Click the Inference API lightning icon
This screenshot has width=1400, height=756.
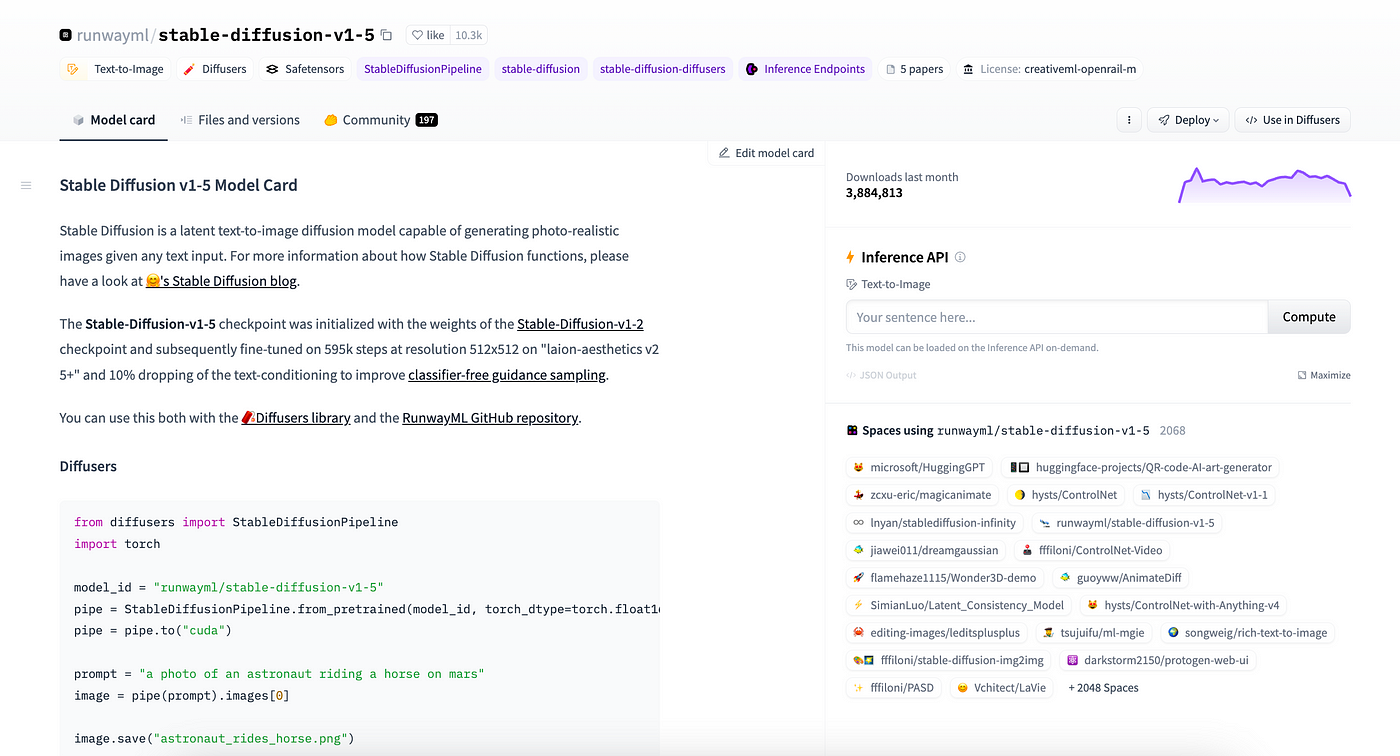point(851,257)
